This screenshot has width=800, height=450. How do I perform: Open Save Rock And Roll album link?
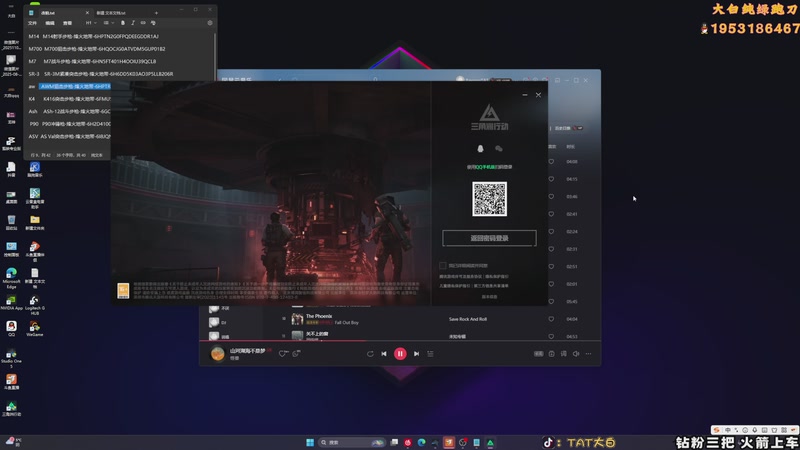pyautogui.click(x=468, y=319)
